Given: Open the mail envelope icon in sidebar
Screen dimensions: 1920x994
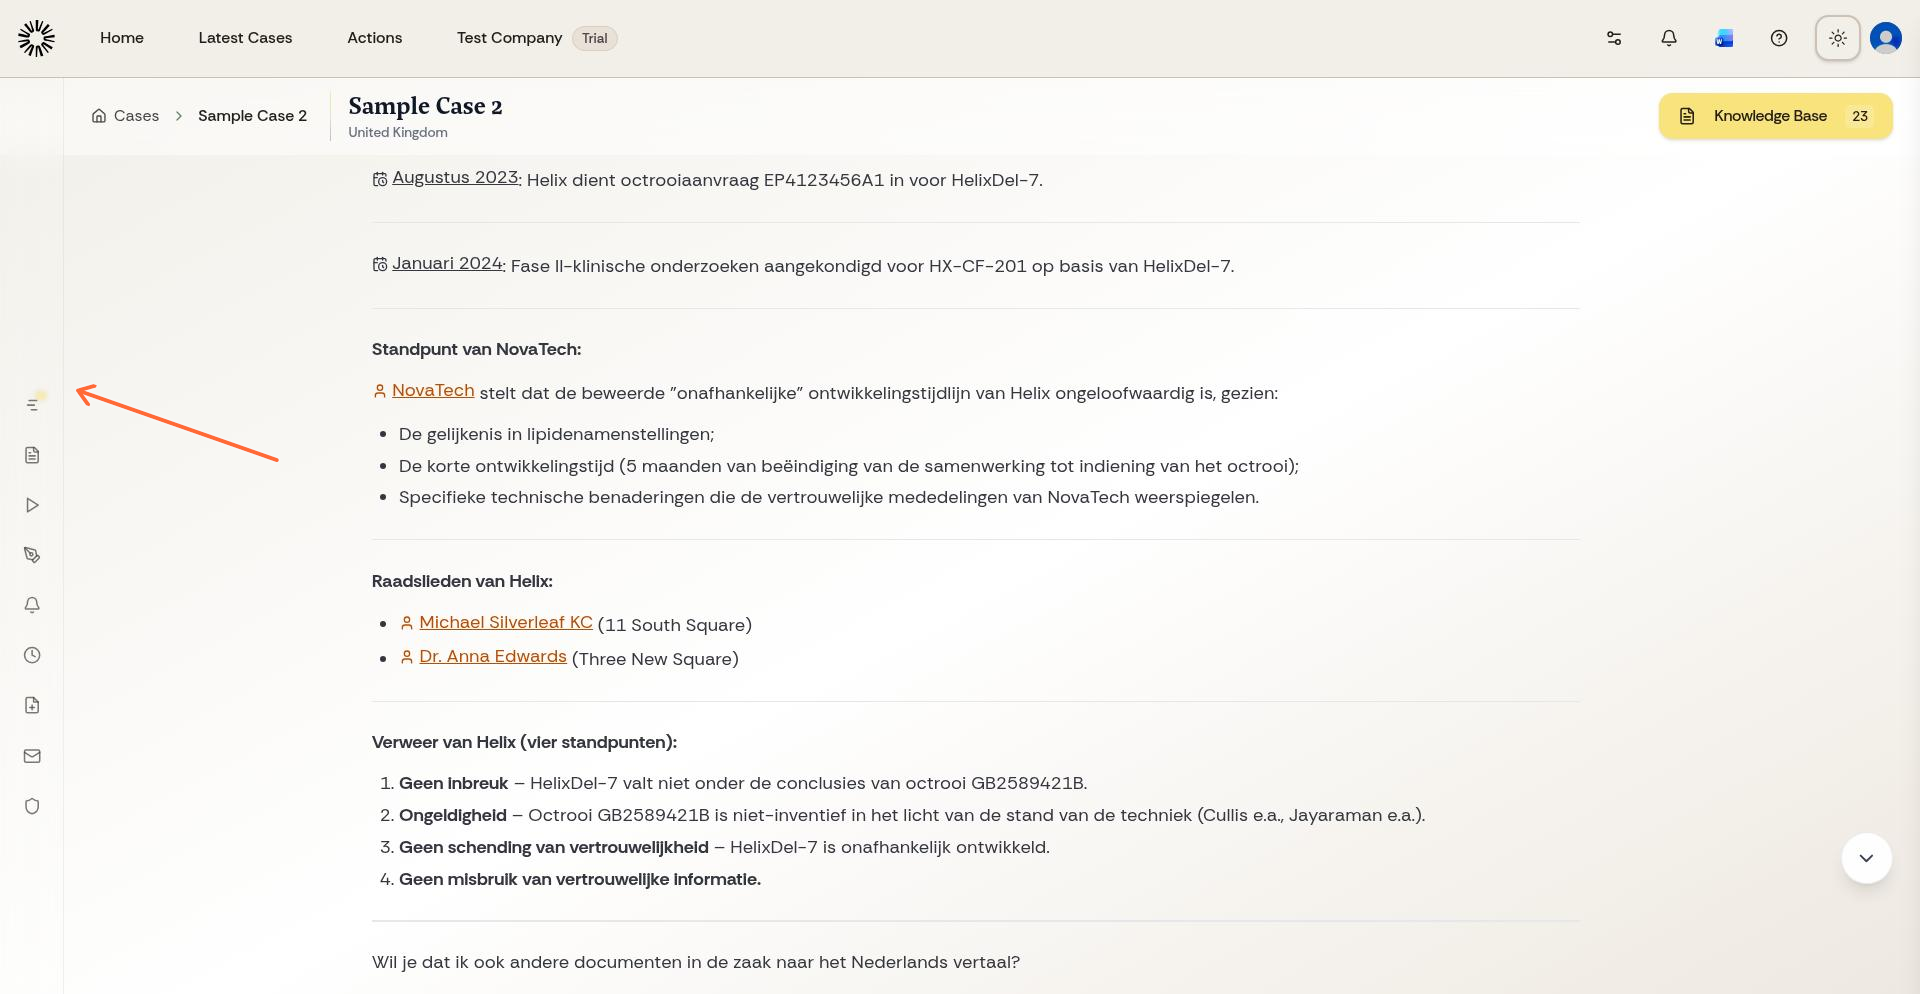Looking at the screenshot, I should point(32,756).
